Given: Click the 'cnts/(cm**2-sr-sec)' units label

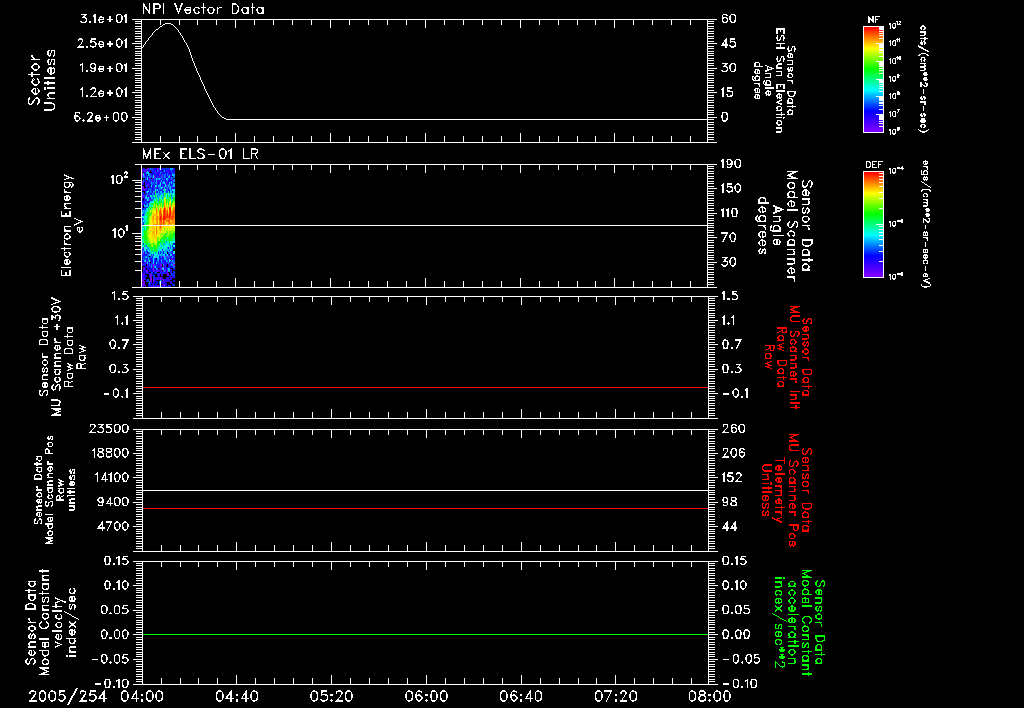Looking at the screenshot, I should pyautogui.click(x=923, y=78).
